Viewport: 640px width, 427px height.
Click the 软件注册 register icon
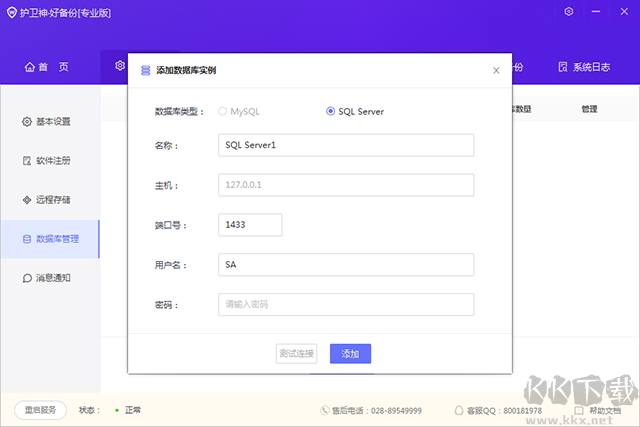pos(27,161)
